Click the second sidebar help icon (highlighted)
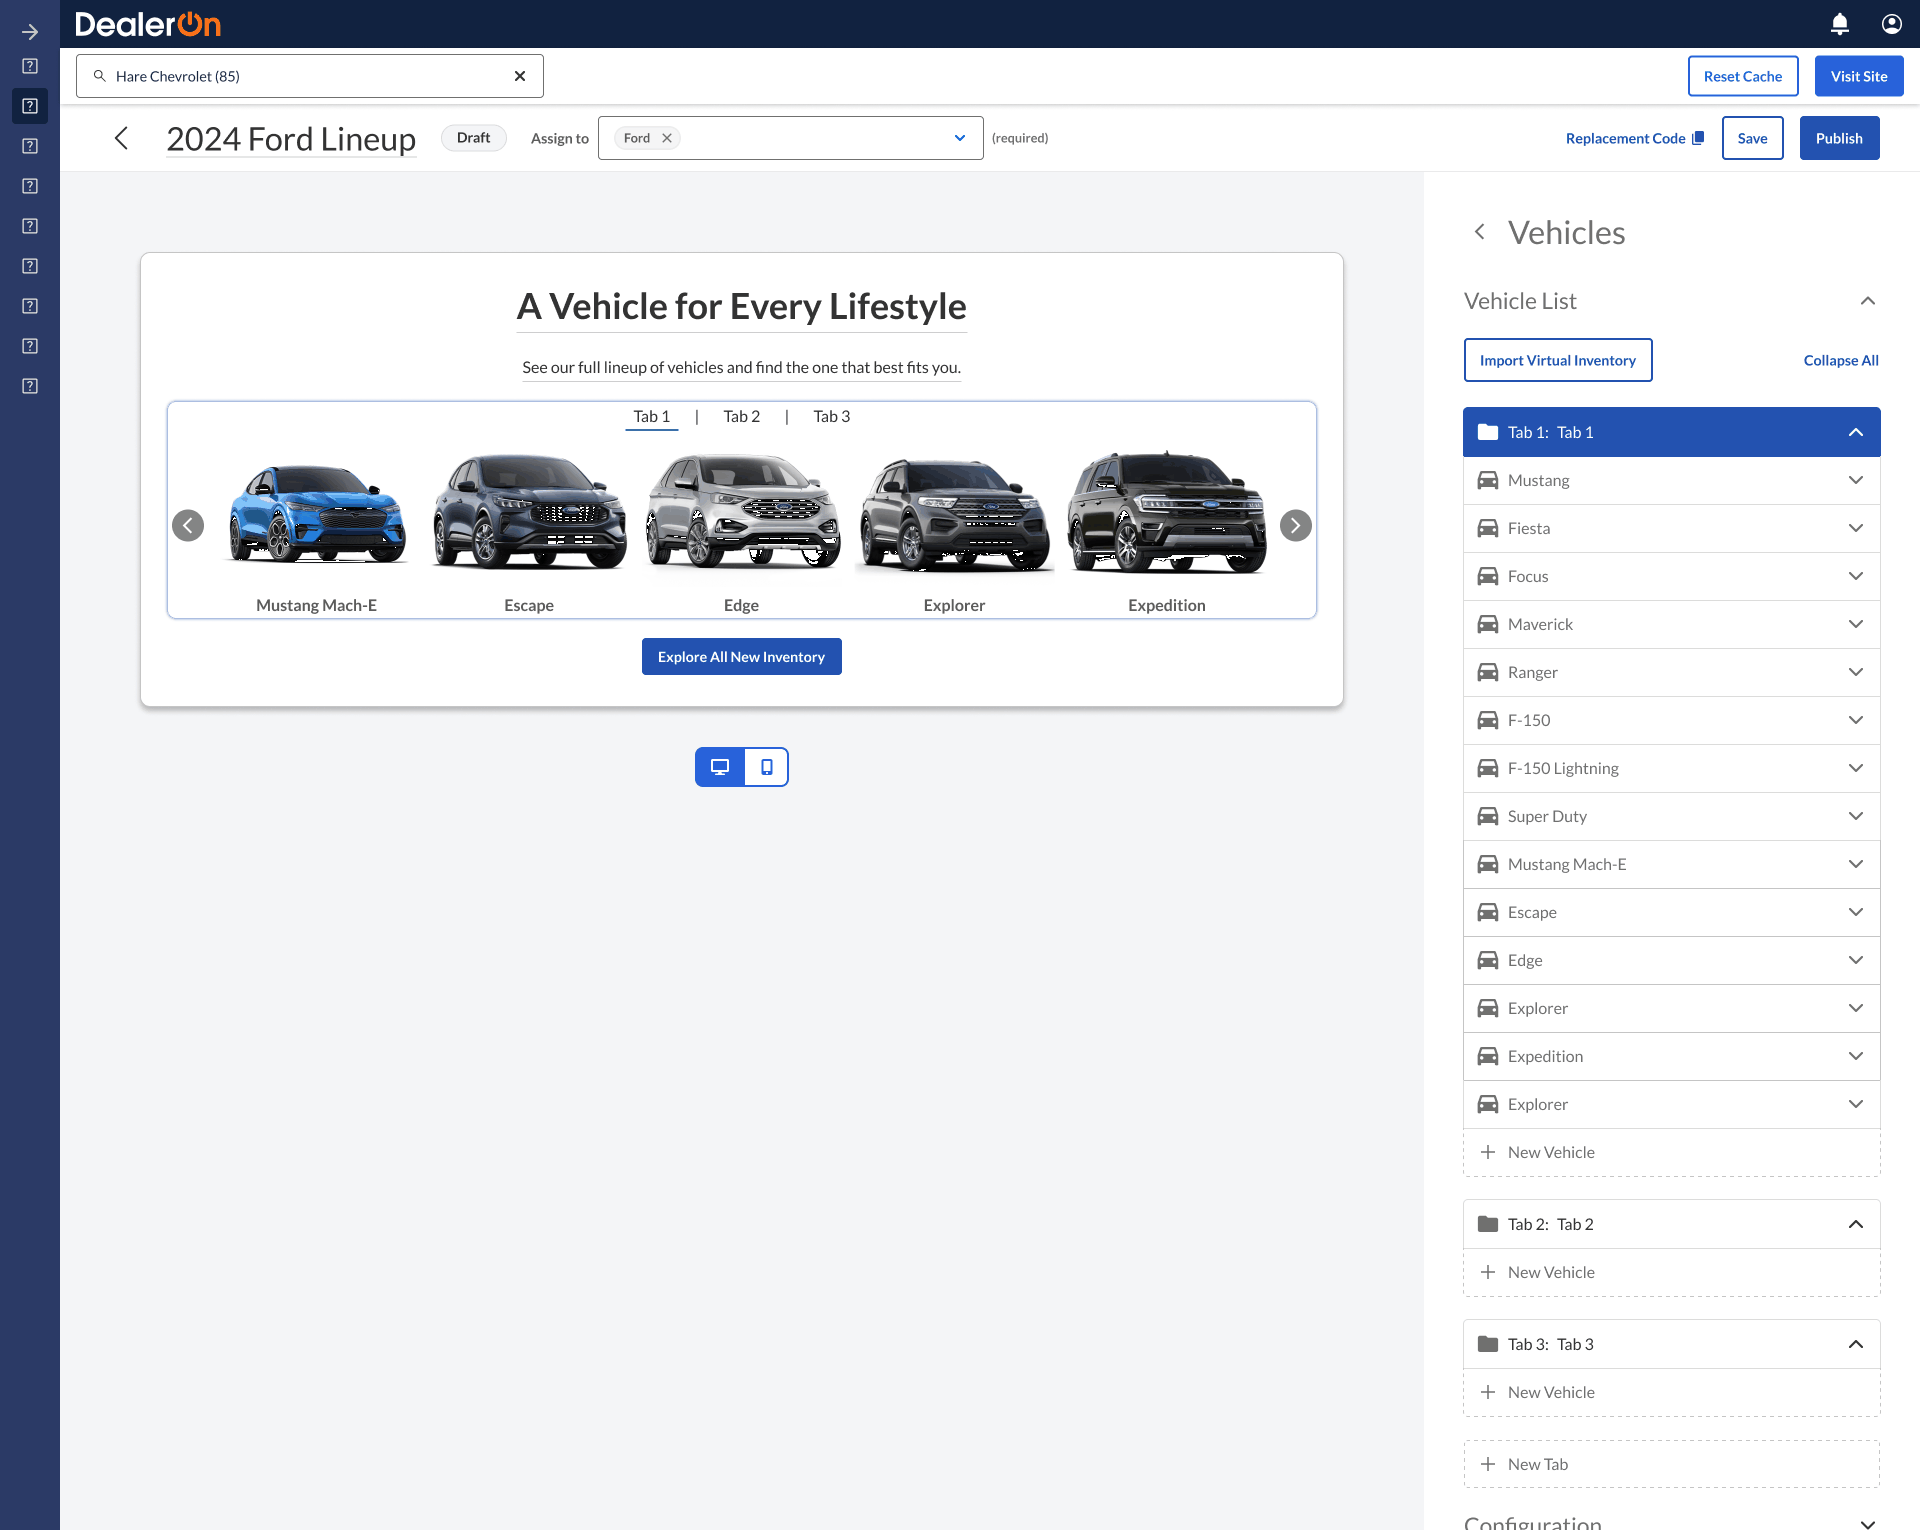Screen dimensions: 1920x1530 pos(30,106)
